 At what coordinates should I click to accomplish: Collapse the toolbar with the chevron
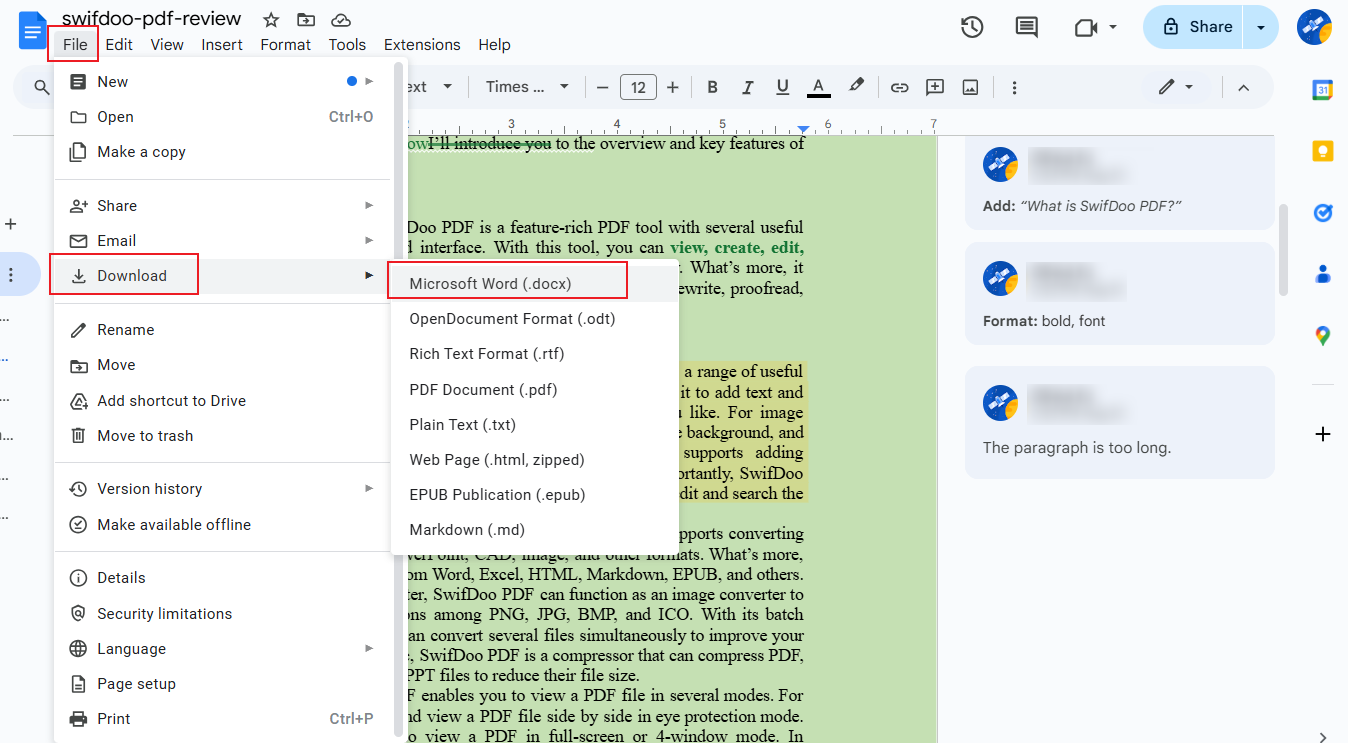(x=1243, y=87)
